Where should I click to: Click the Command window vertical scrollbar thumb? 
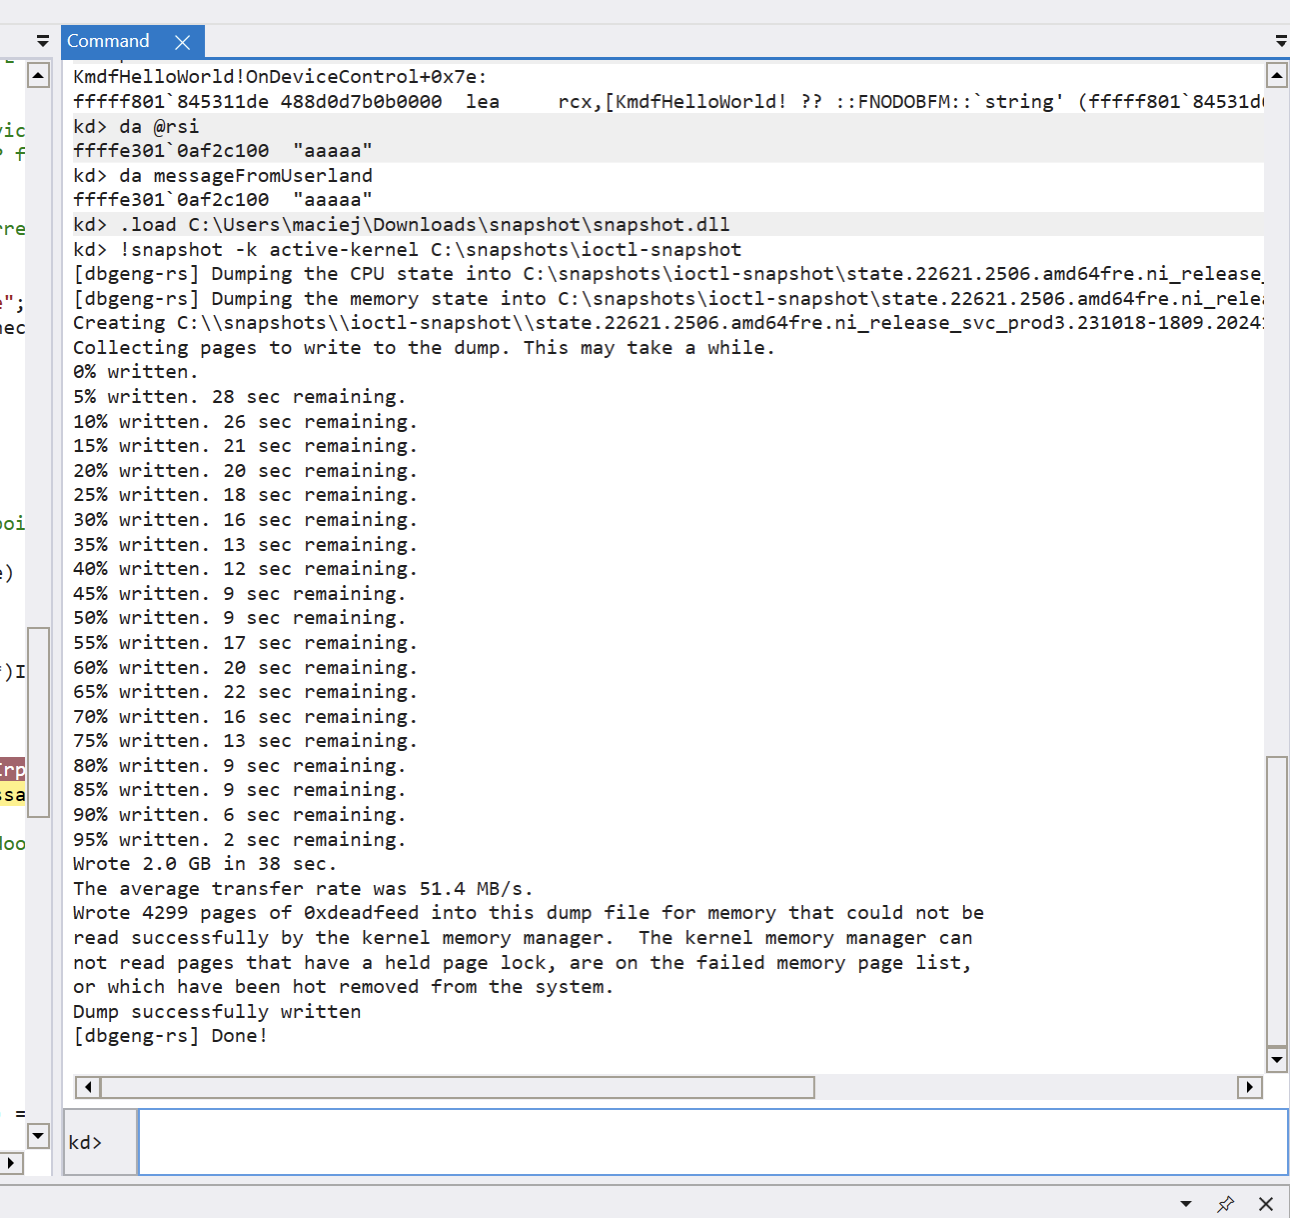(1276, 900)
